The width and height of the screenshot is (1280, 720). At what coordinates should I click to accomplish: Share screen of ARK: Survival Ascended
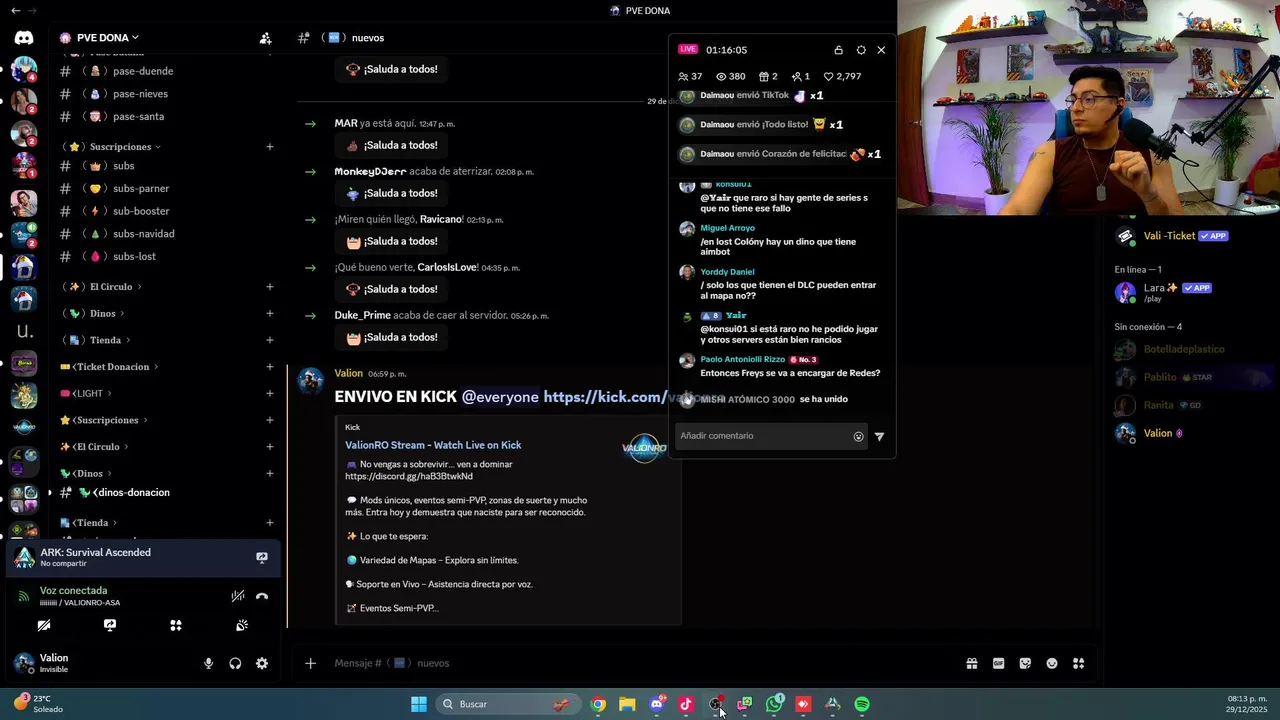coord(262,558)
